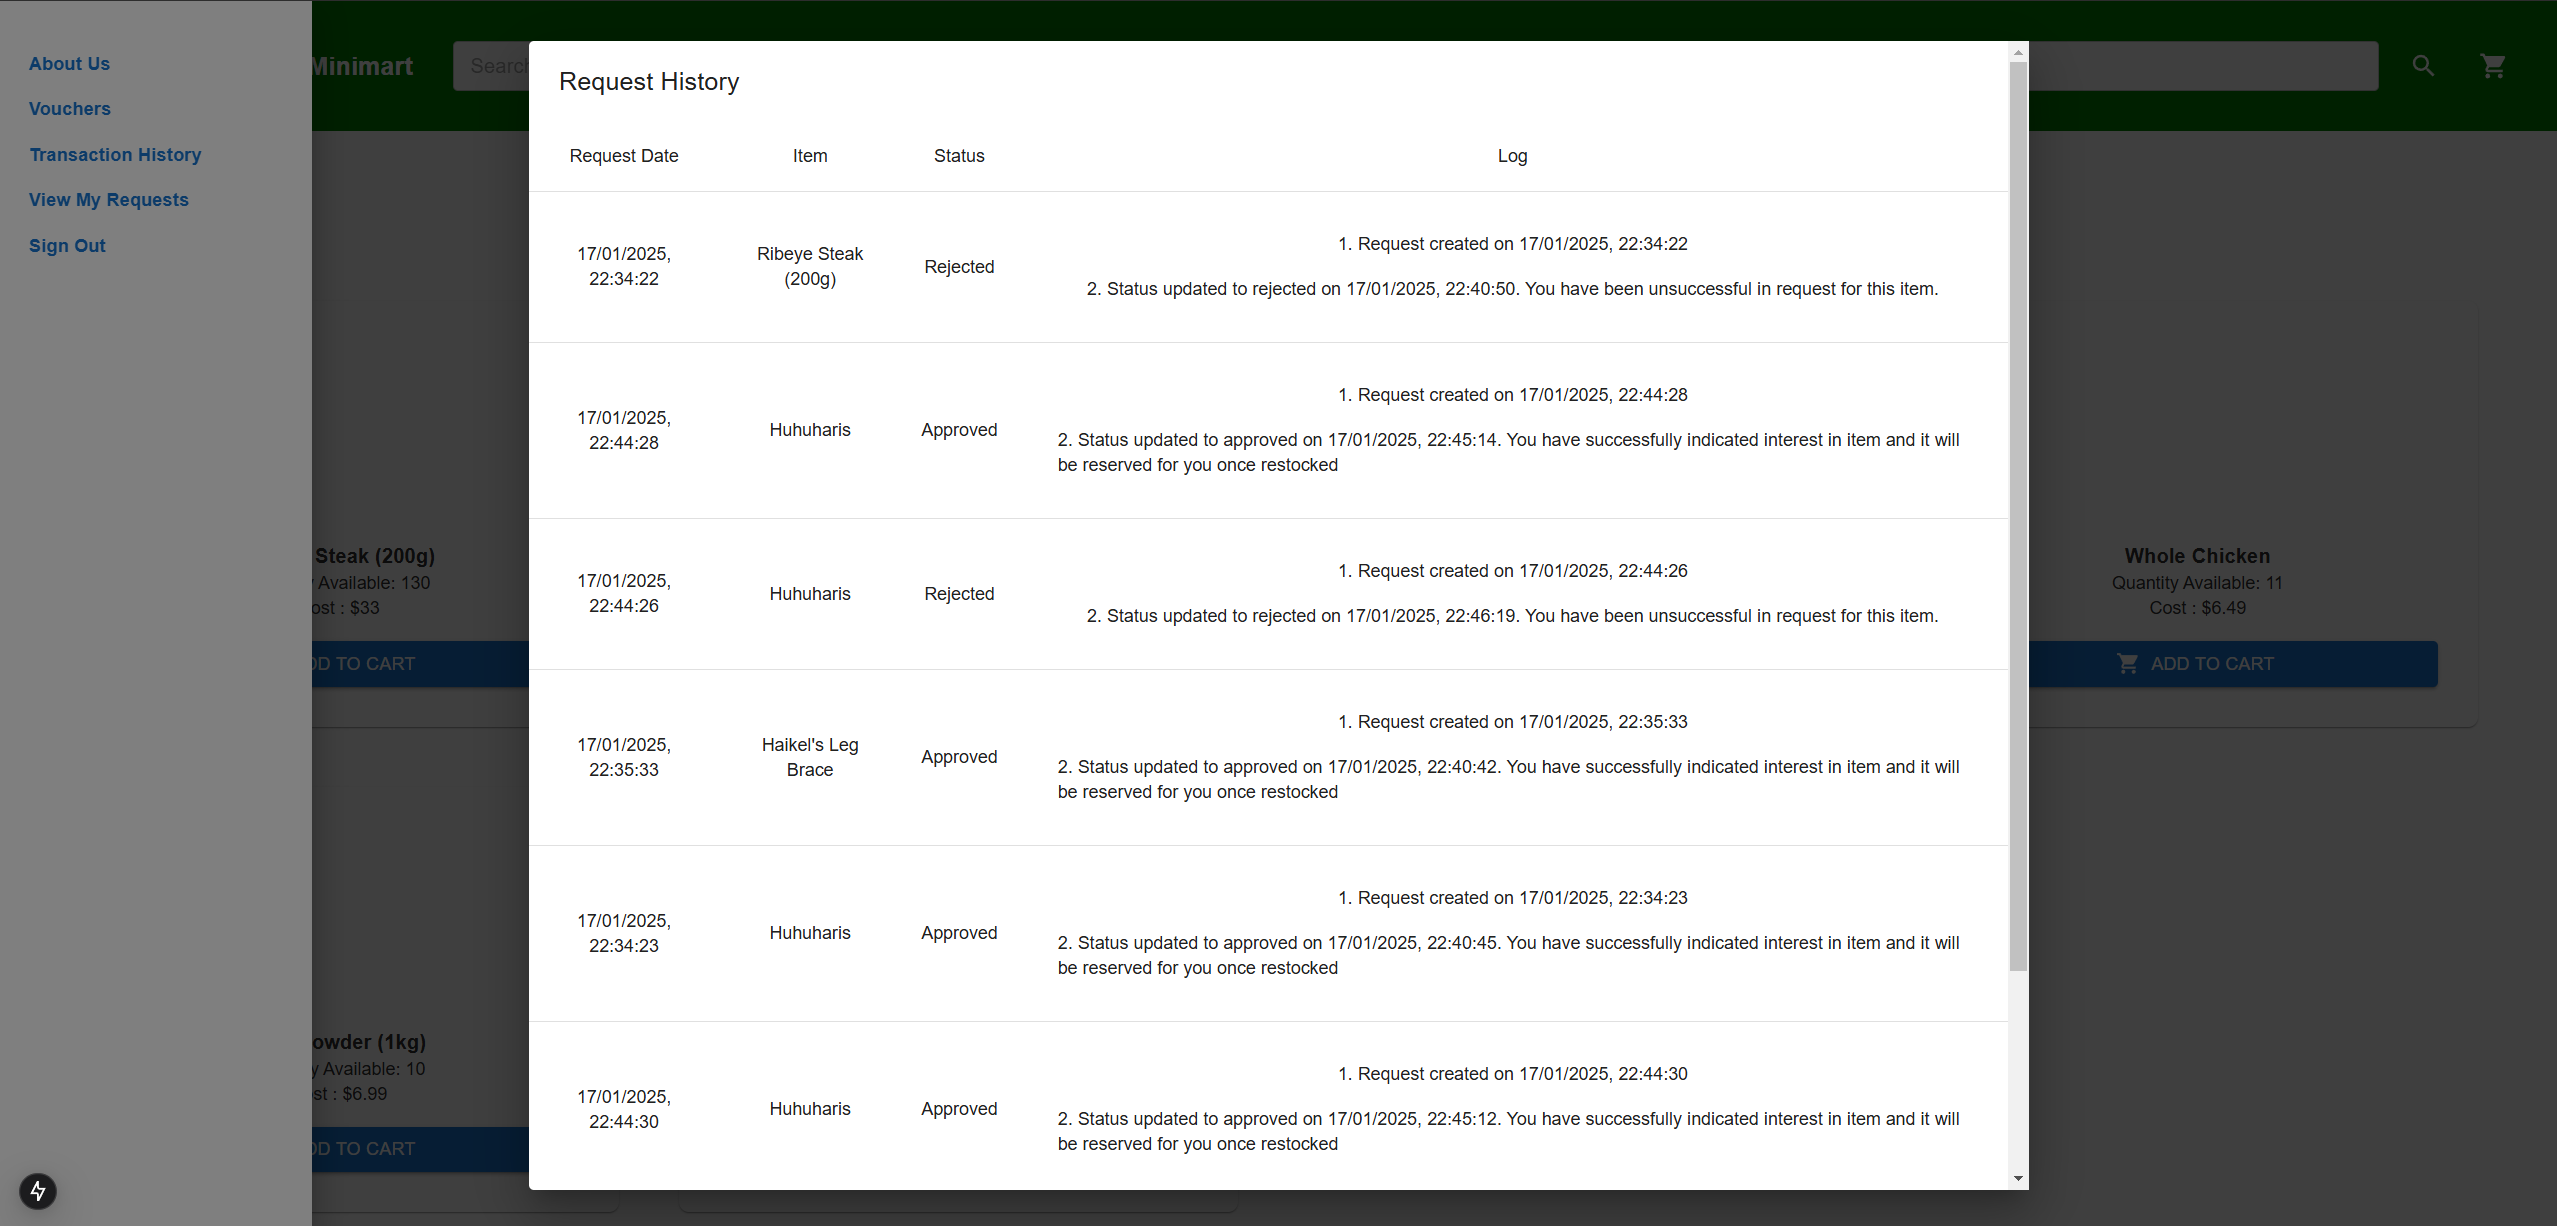Viewport: 2557px width, 1226px height.
Task: Click the Log column header
Action: click(x=1511, y=156)
